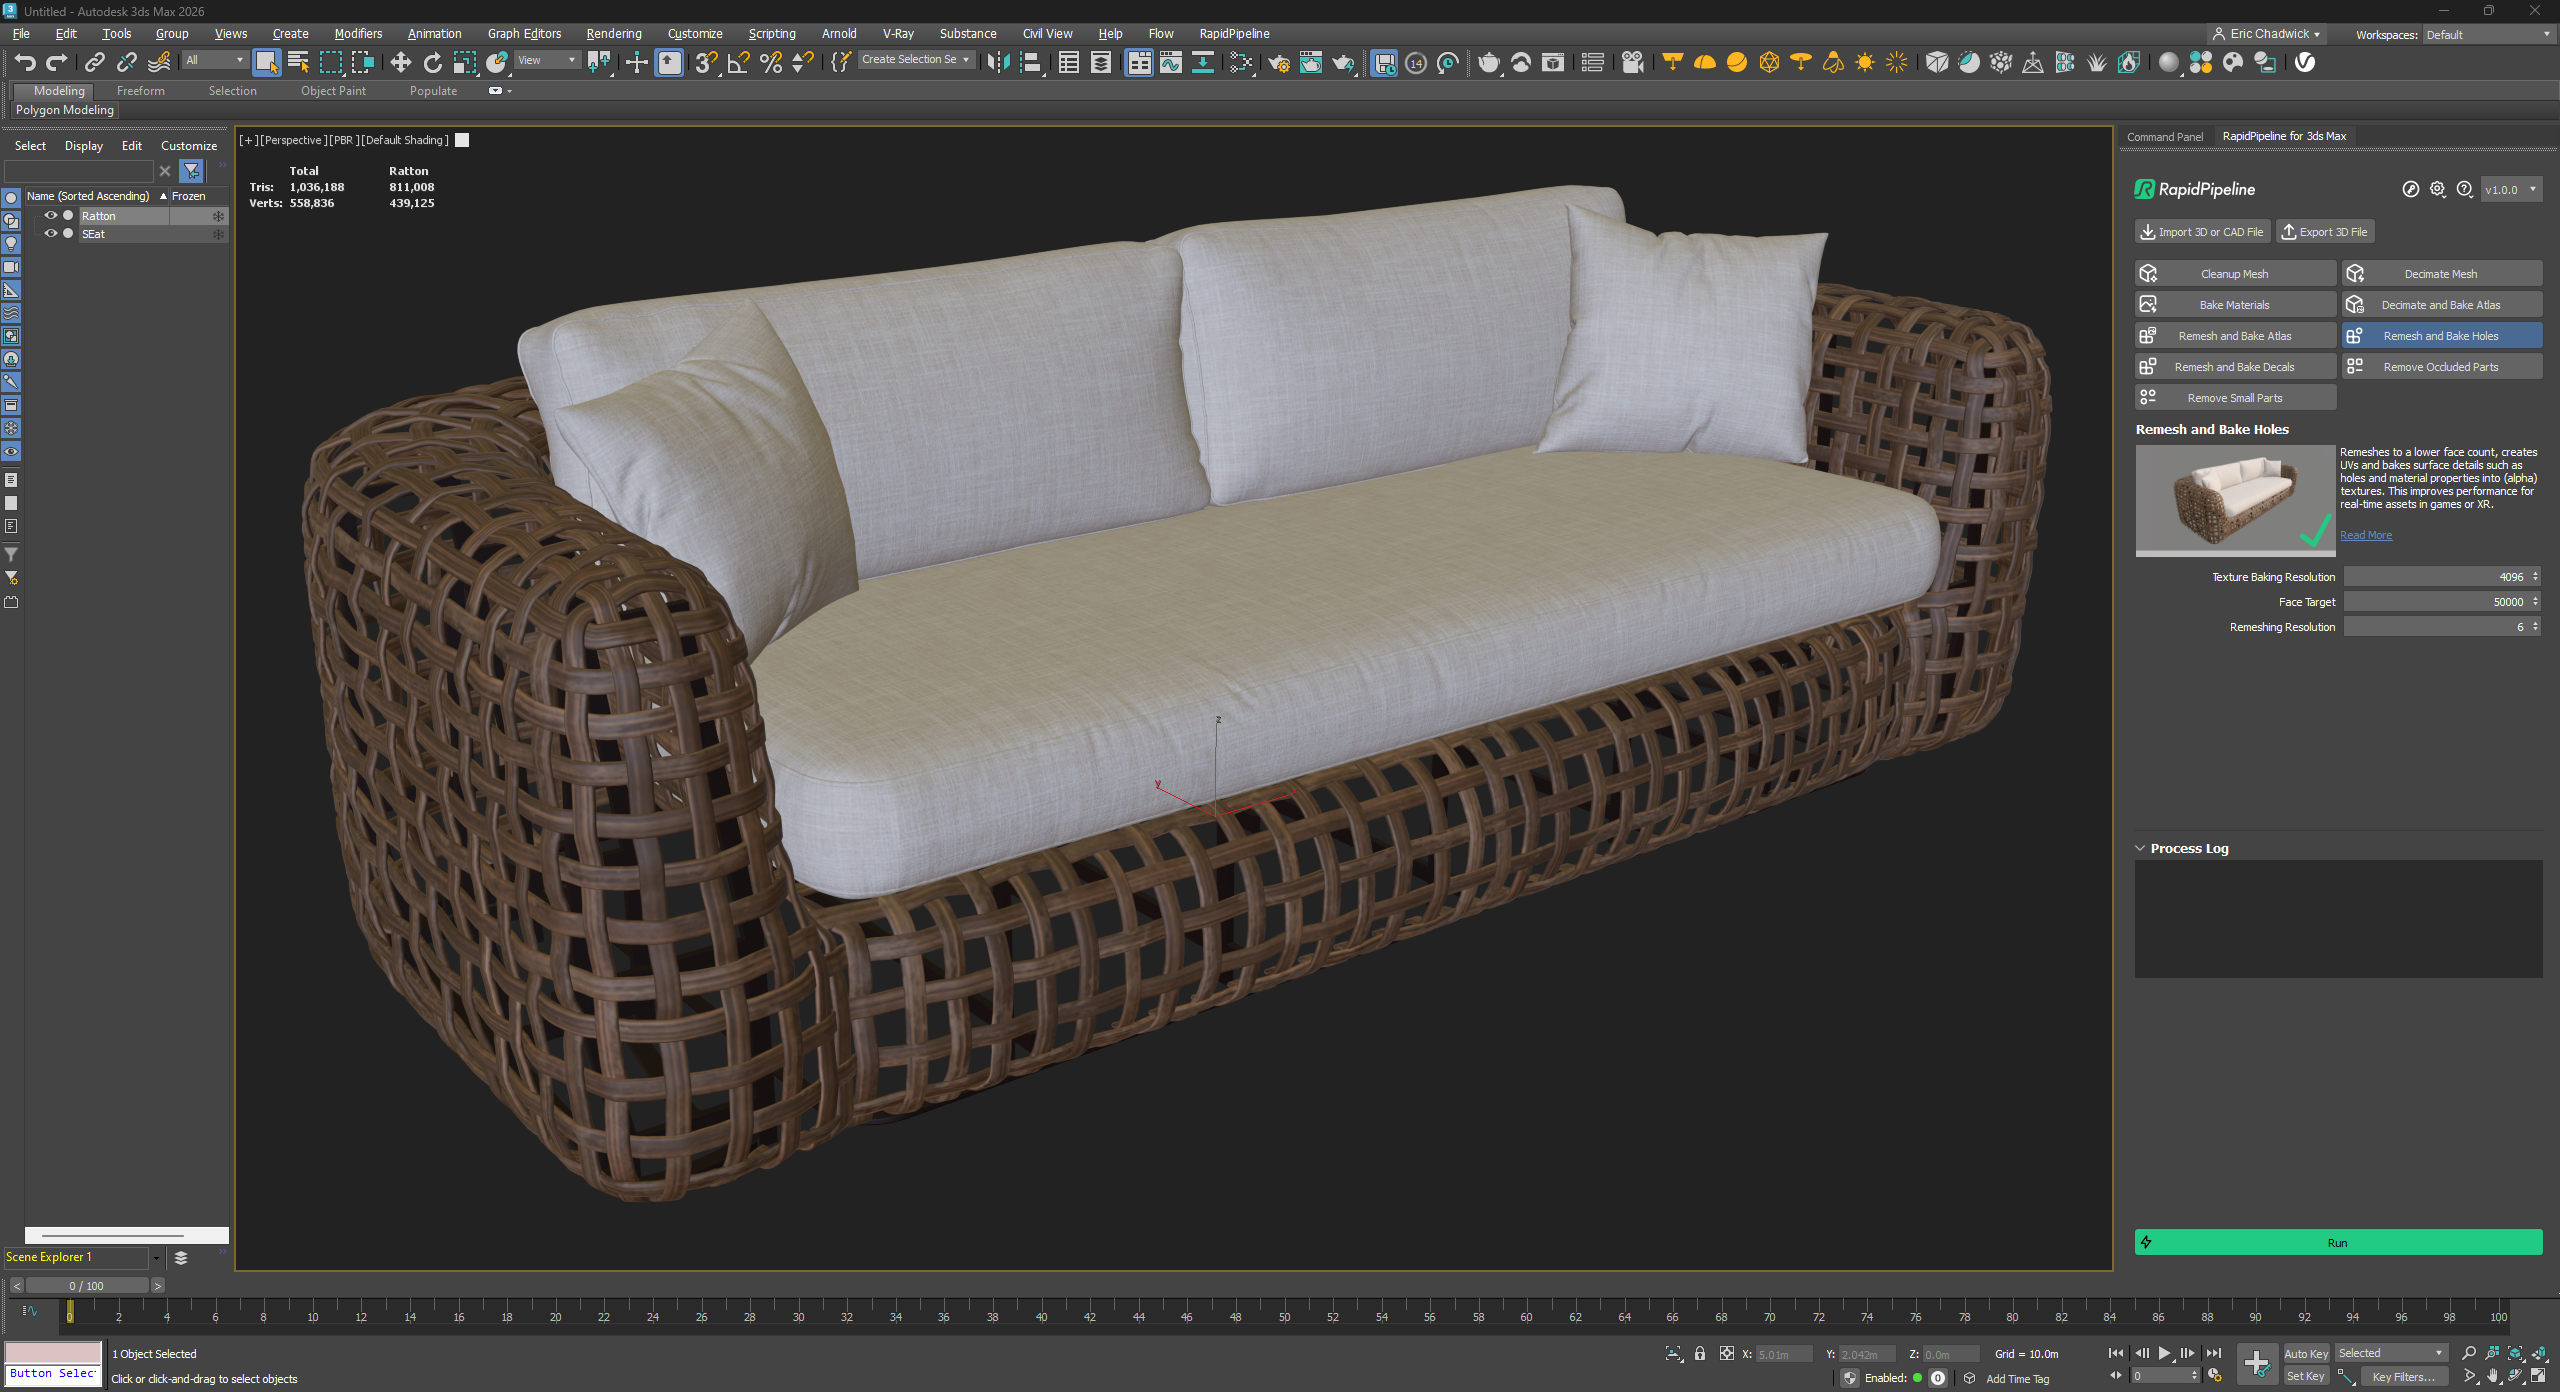
Task: Toggle visibility of the Ratton object
Action: tap(50, 216)
